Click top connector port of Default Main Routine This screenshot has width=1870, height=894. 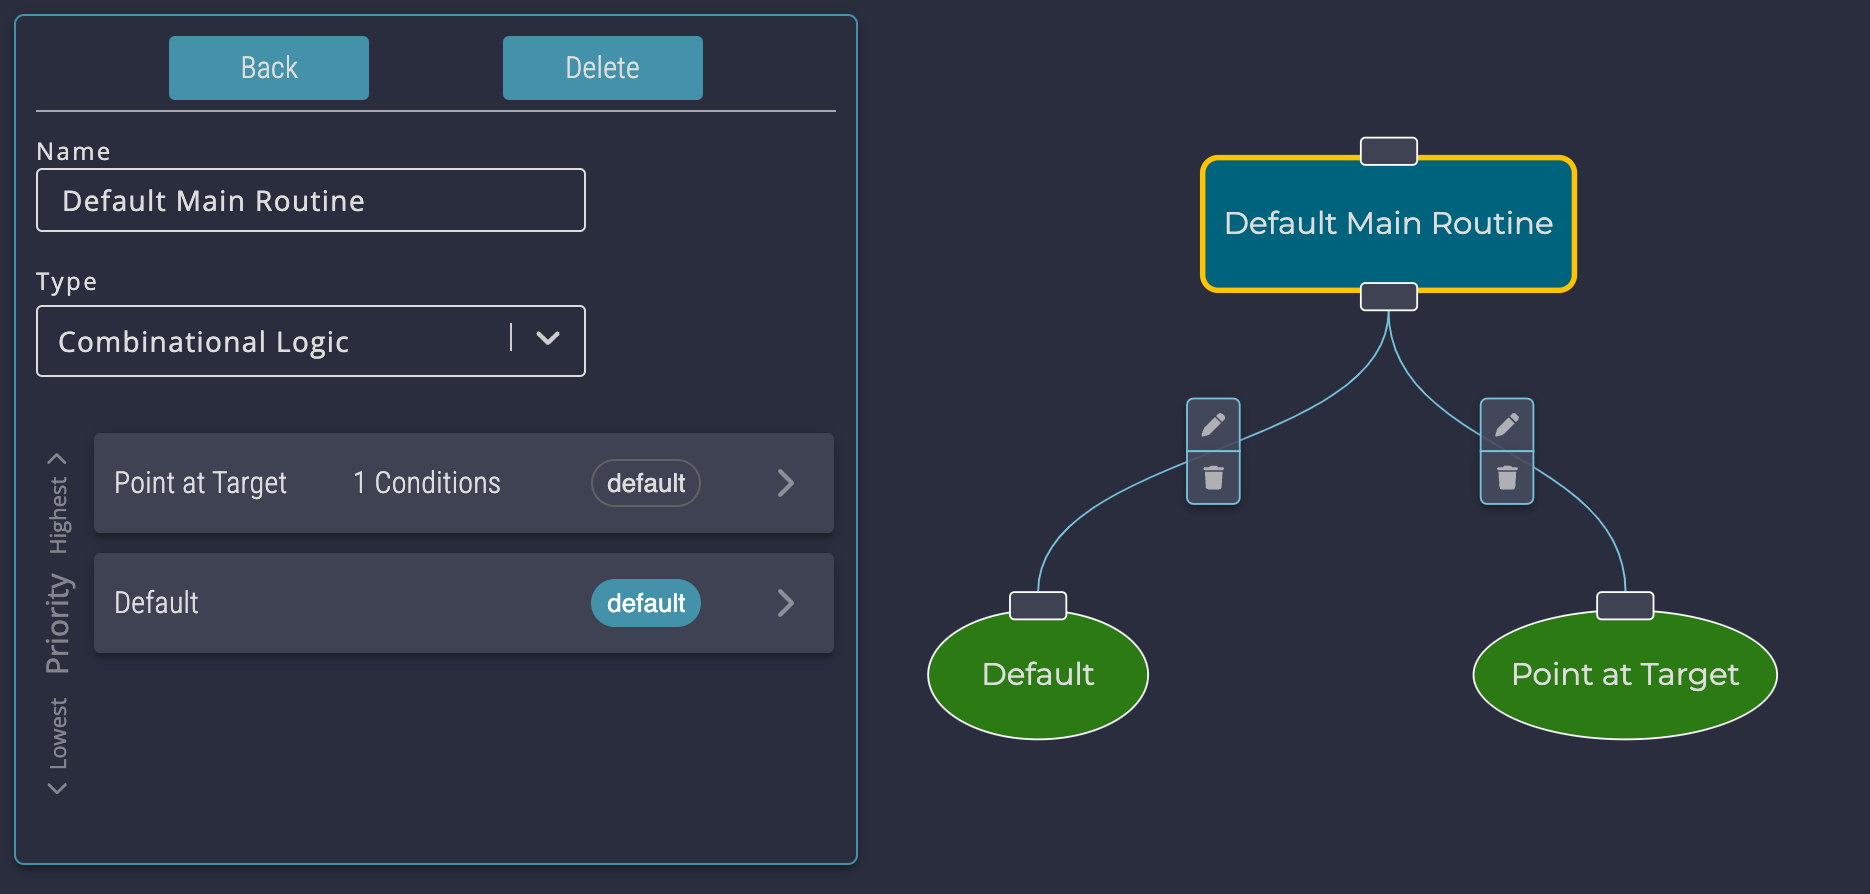coord(1389,151)
